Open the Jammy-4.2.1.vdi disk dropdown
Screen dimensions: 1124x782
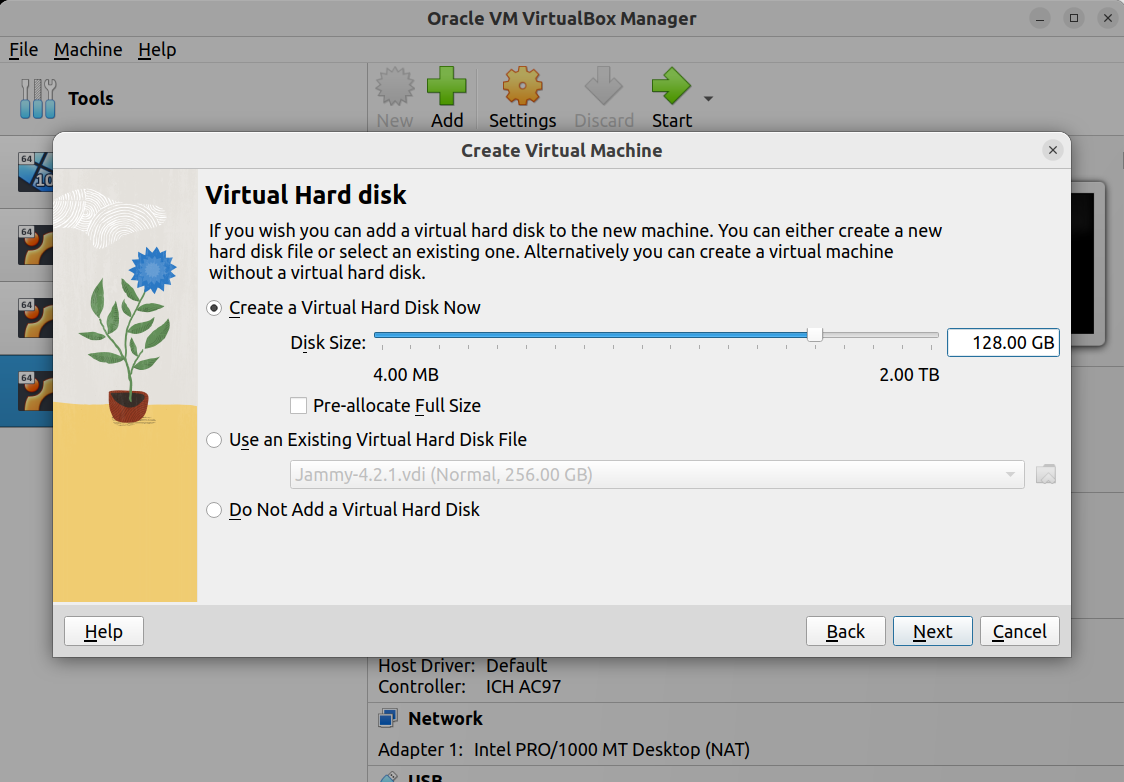coord(657,475)
